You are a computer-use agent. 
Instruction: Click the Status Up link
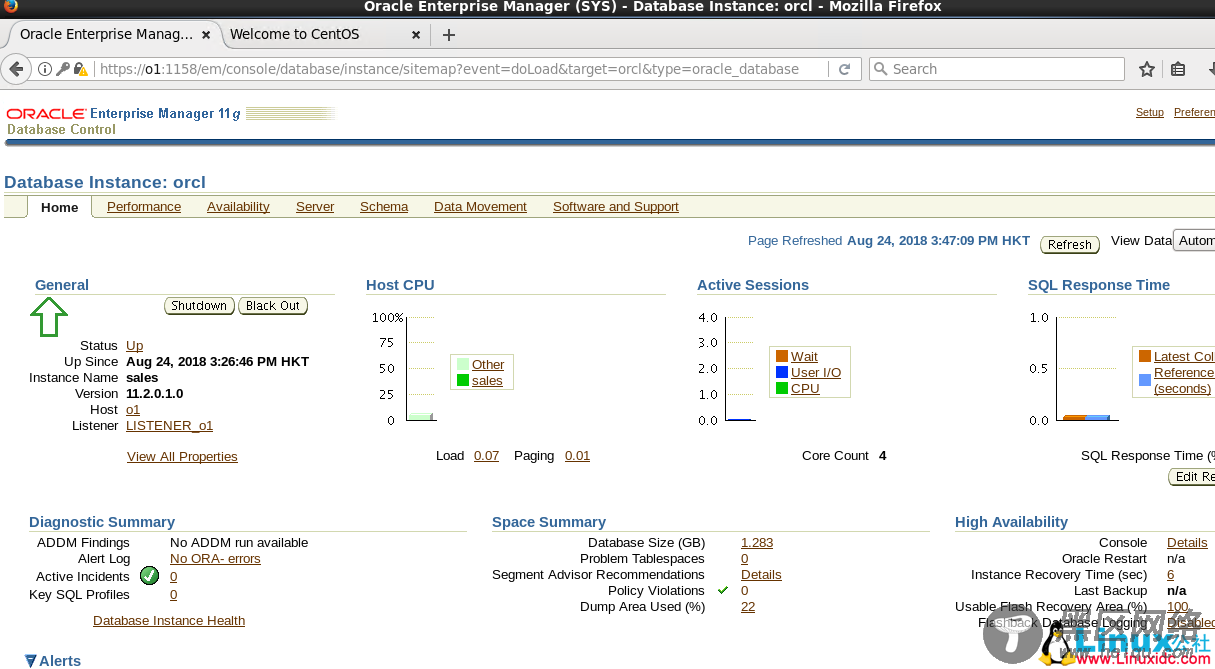tap(134, 346)
